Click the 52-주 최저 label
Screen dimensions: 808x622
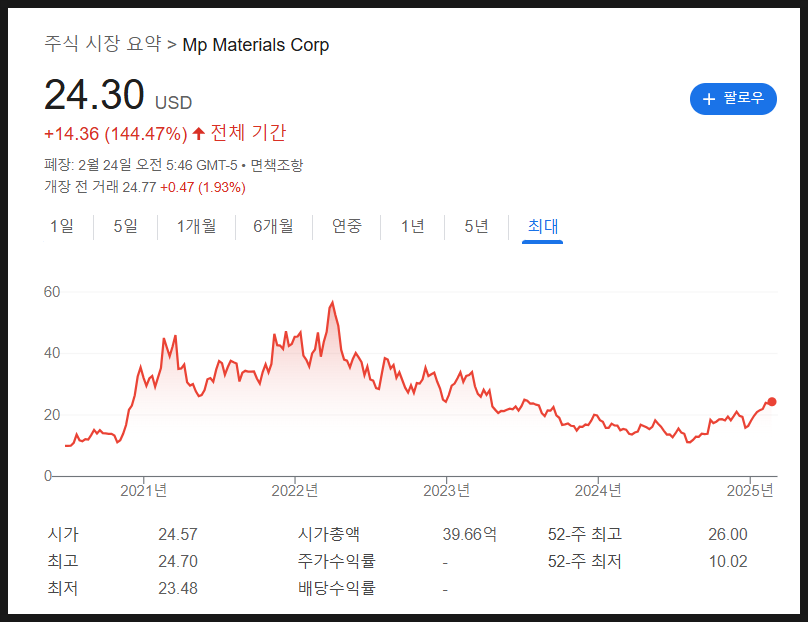[585, 561]
